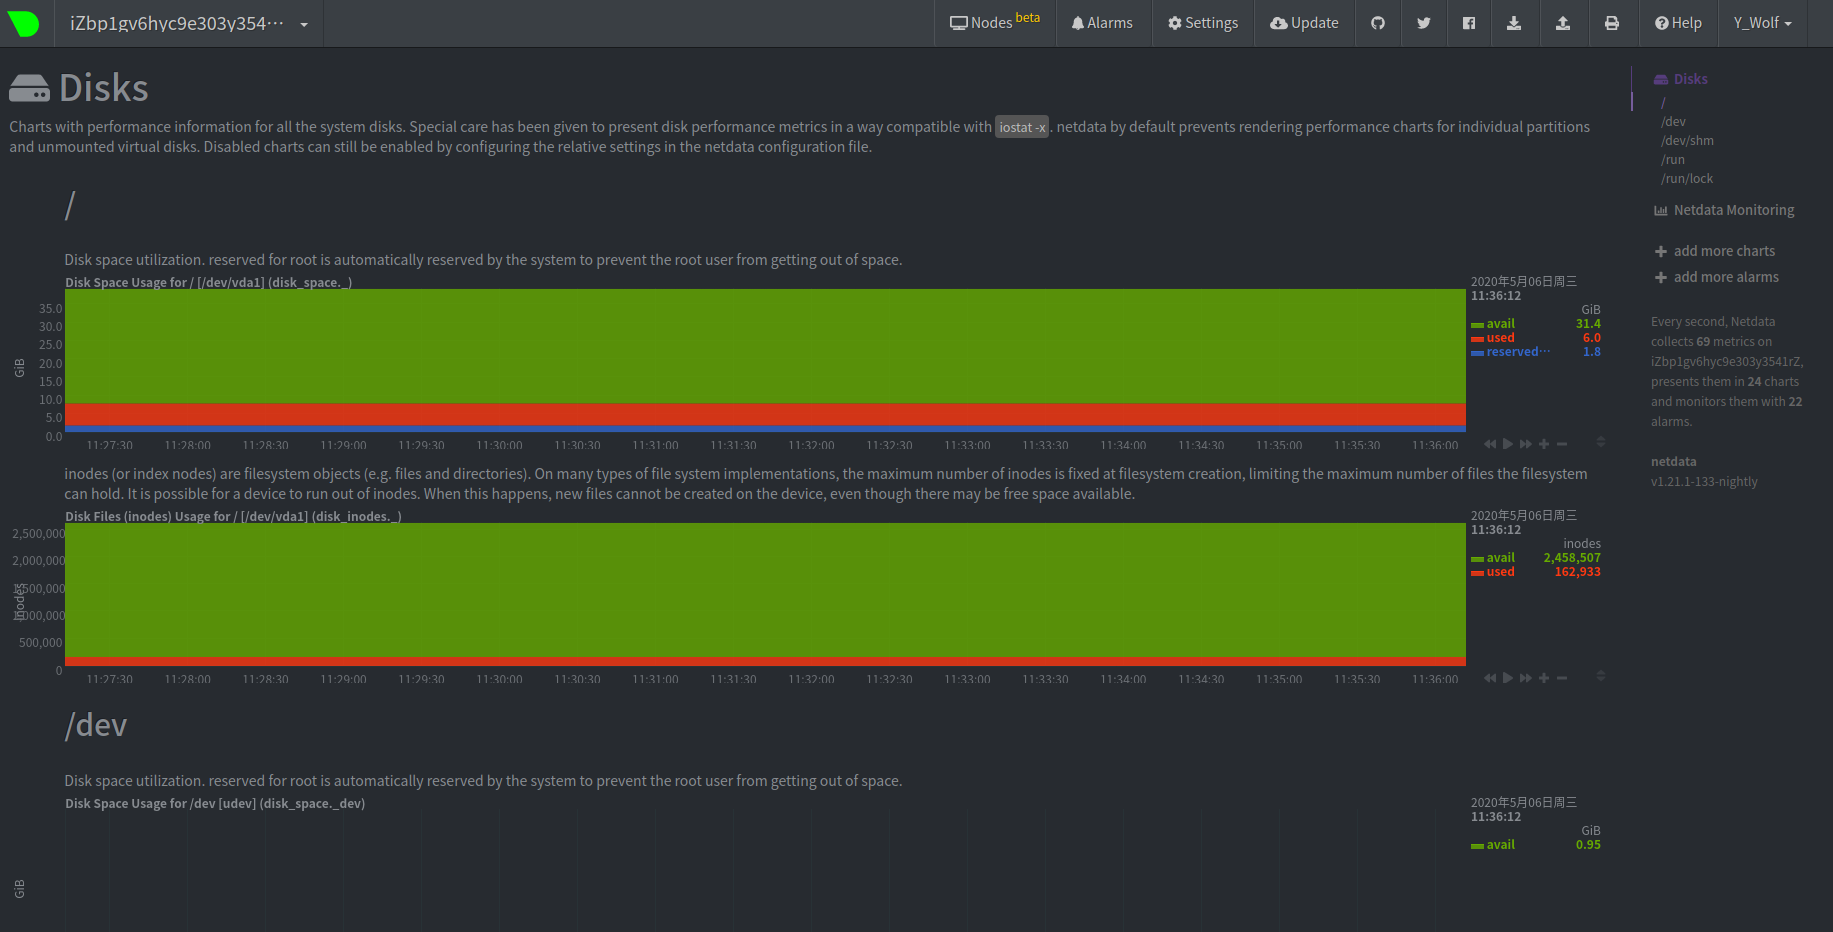Zoom in the disk space chart
Screen dimensions: 1833x932
tap(1544, 444)
